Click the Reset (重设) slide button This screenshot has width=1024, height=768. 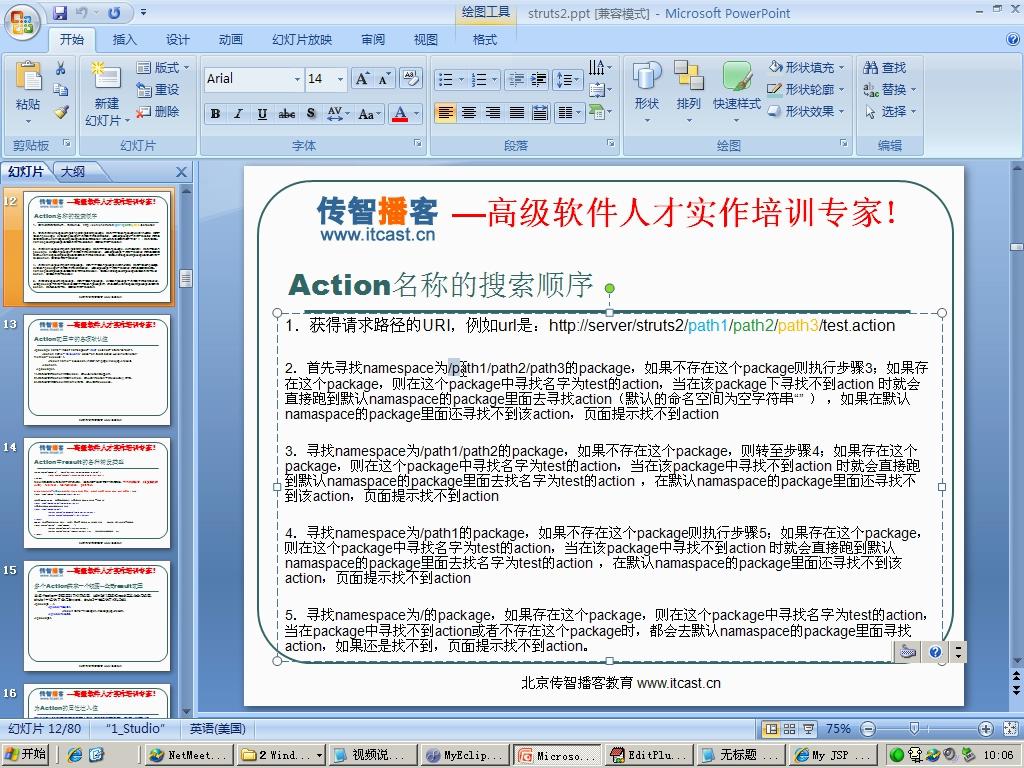tap(158, 89)
